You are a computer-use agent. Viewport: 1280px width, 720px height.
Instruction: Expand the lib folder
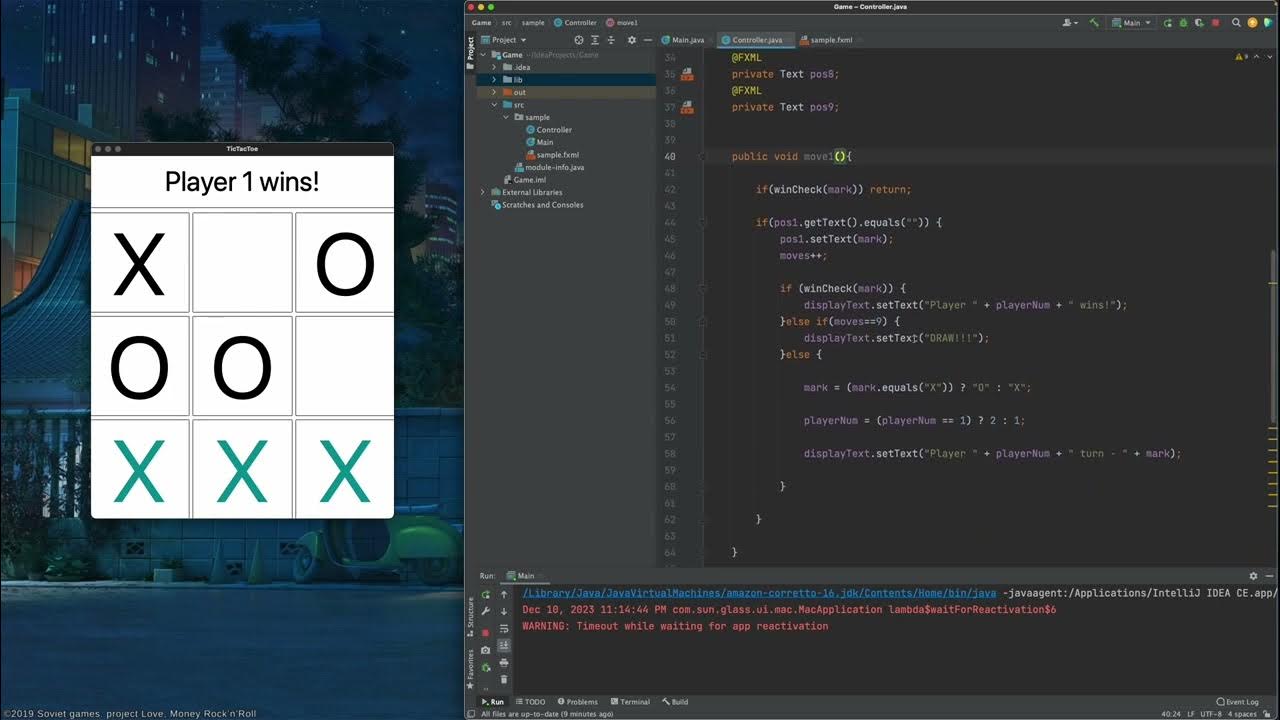point(494,80)
